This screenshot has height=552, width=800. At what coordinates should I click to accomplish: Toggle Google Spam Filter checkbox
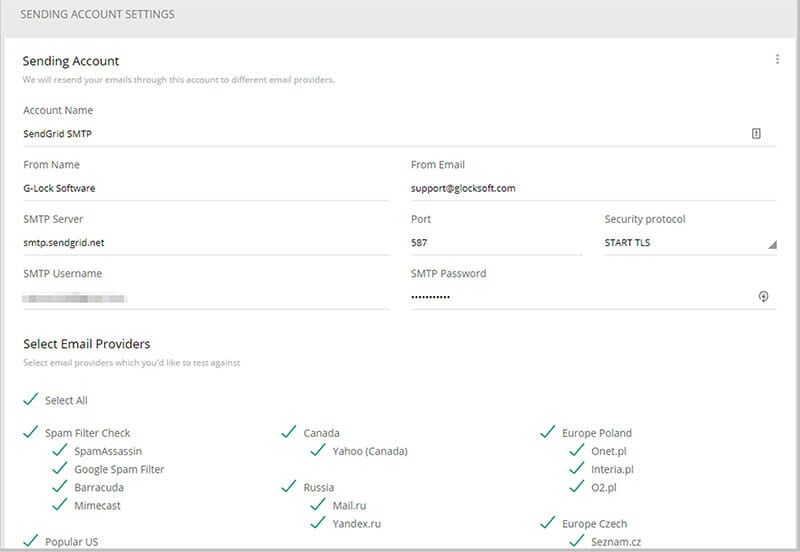[60, 468]
